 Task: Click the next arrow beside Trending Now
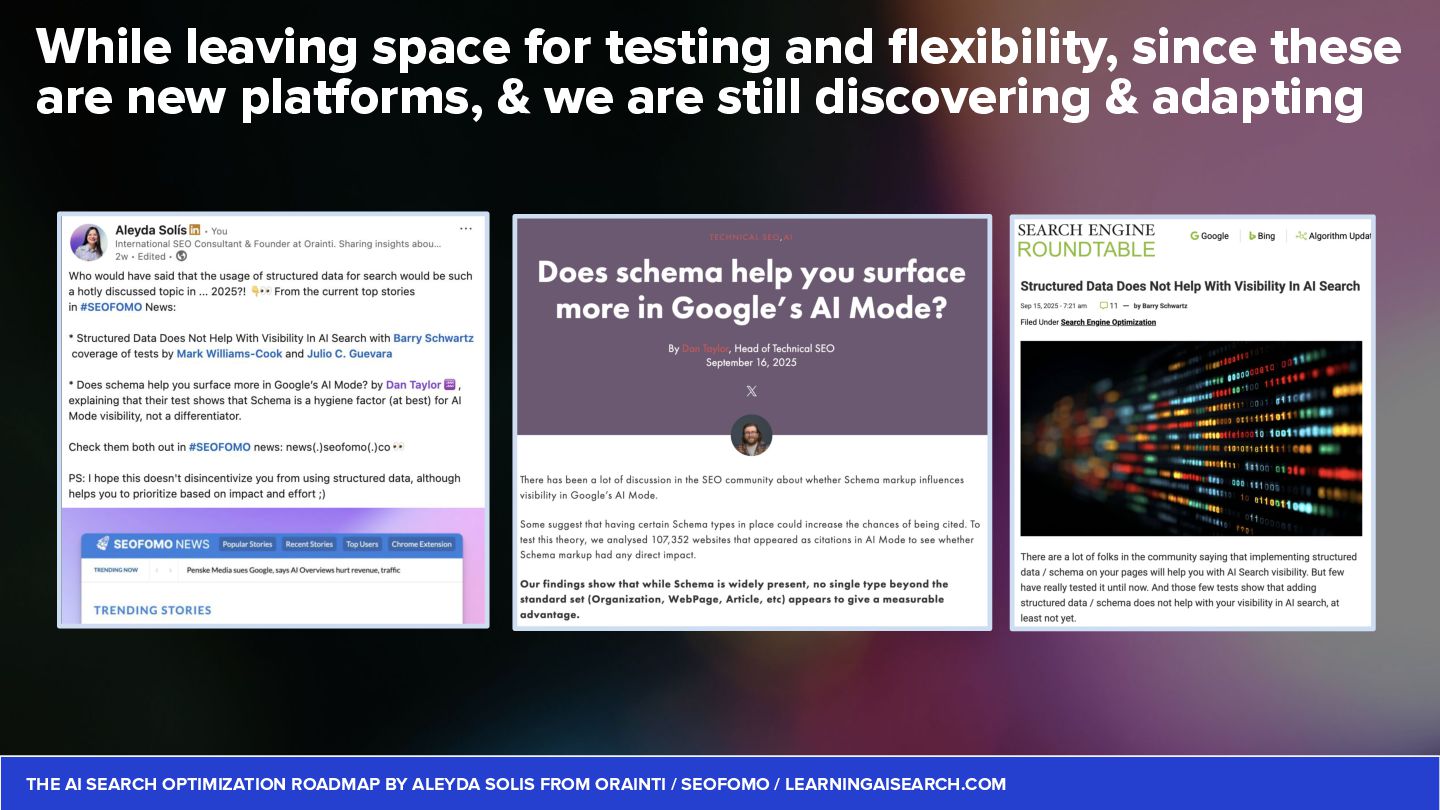(x=170, y=569)
